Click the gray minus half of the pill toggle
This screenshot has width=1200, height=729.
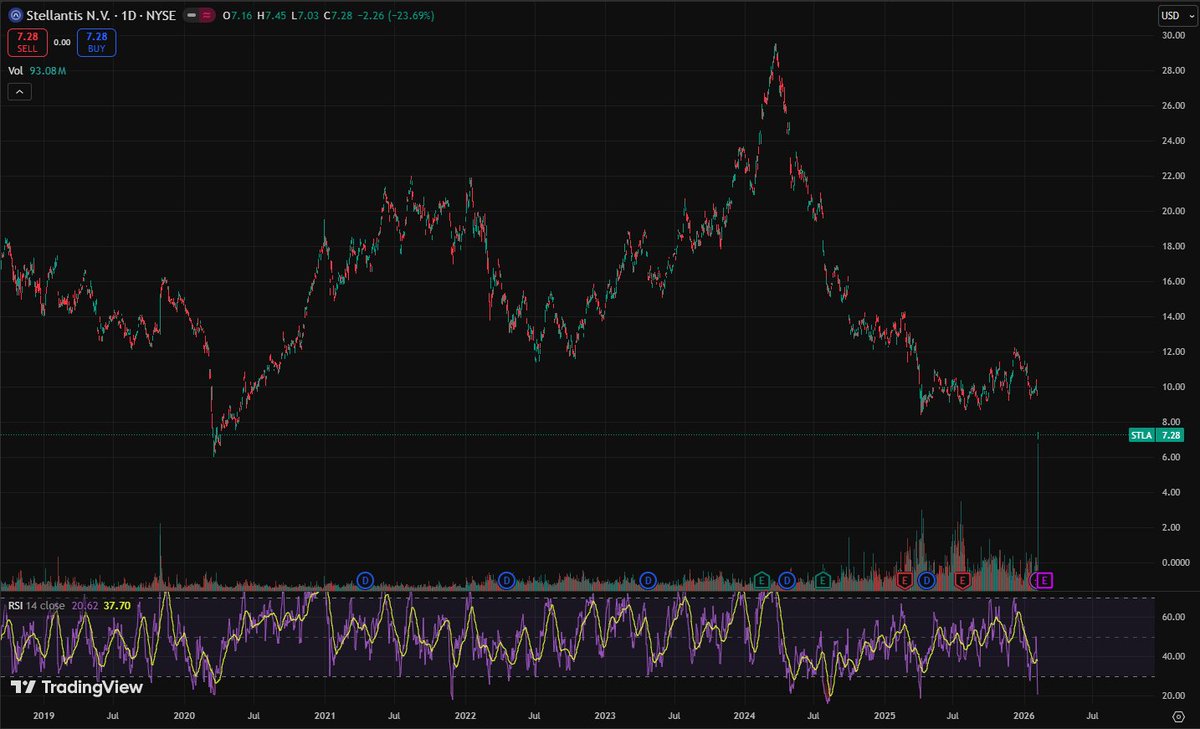[191, 15]
